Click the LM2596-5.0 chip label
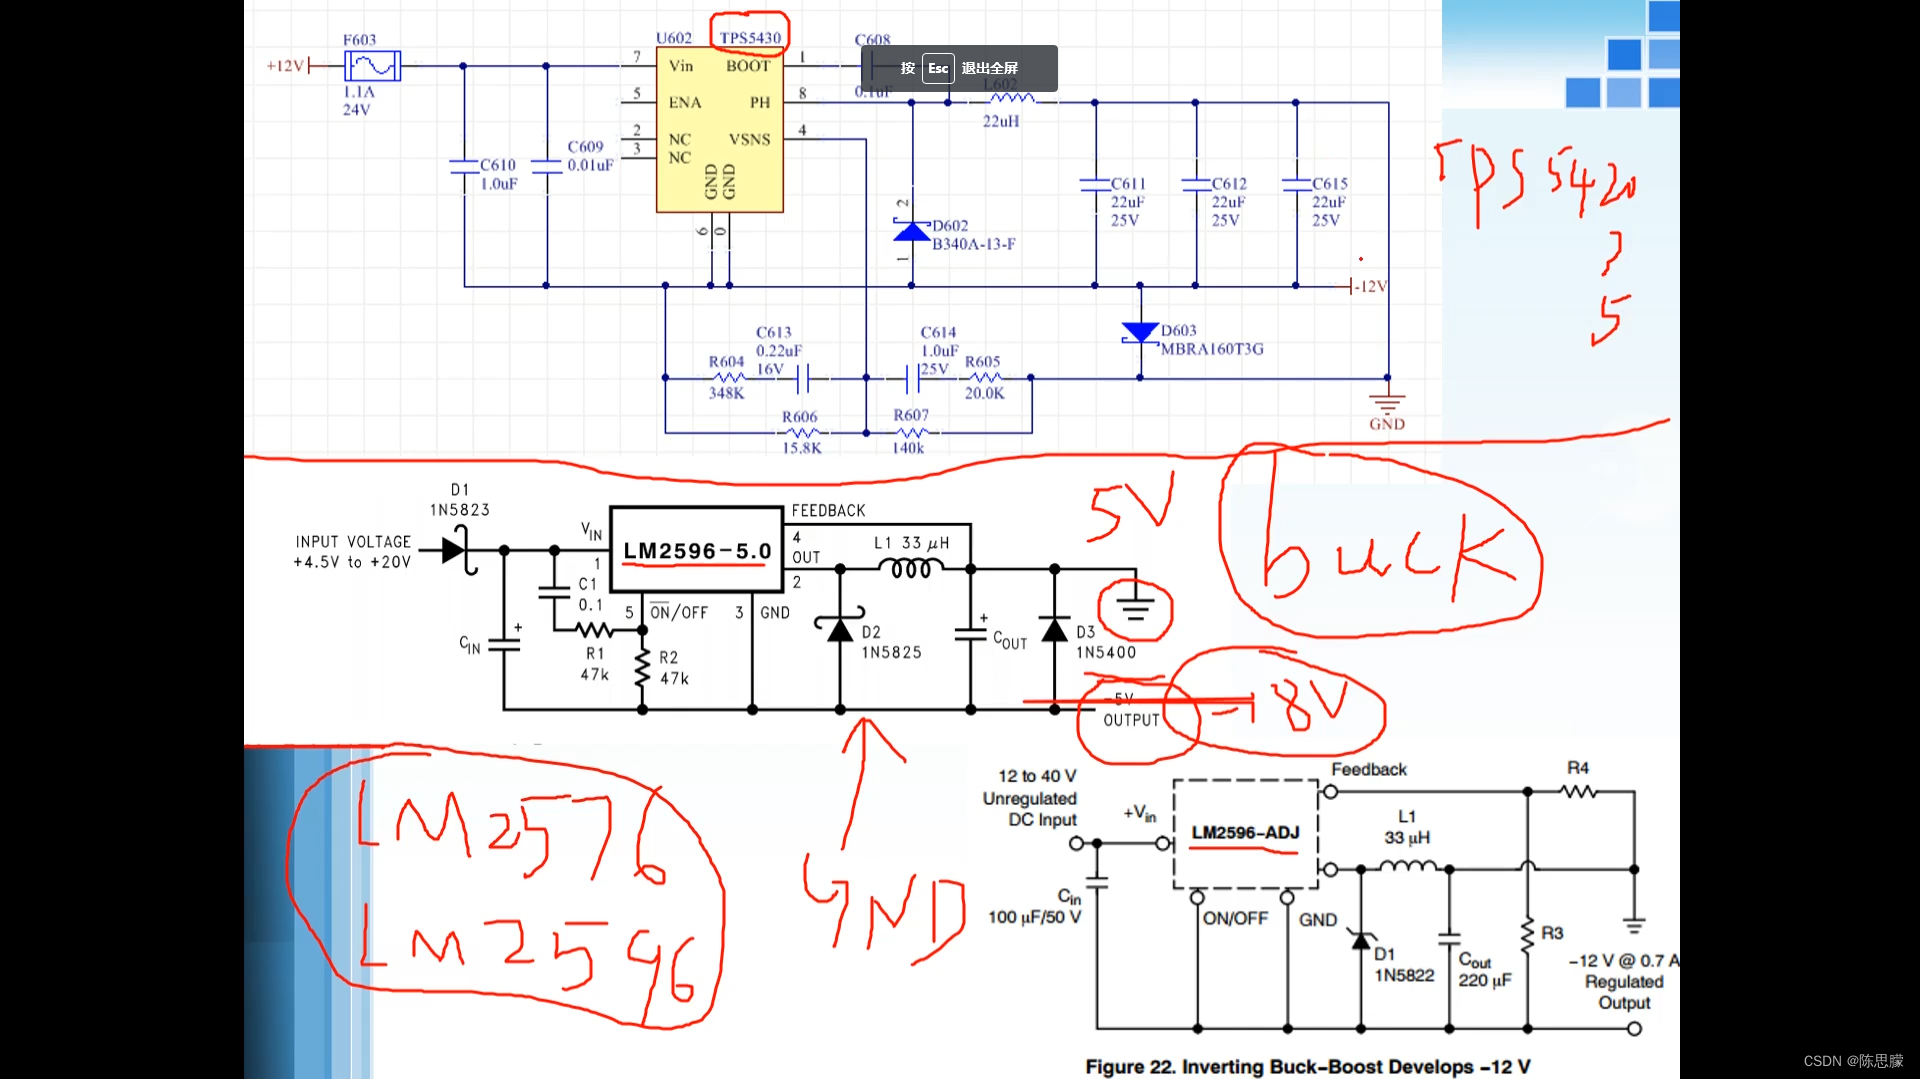Screen dimensions: 1920x1079 pos(697,551)
